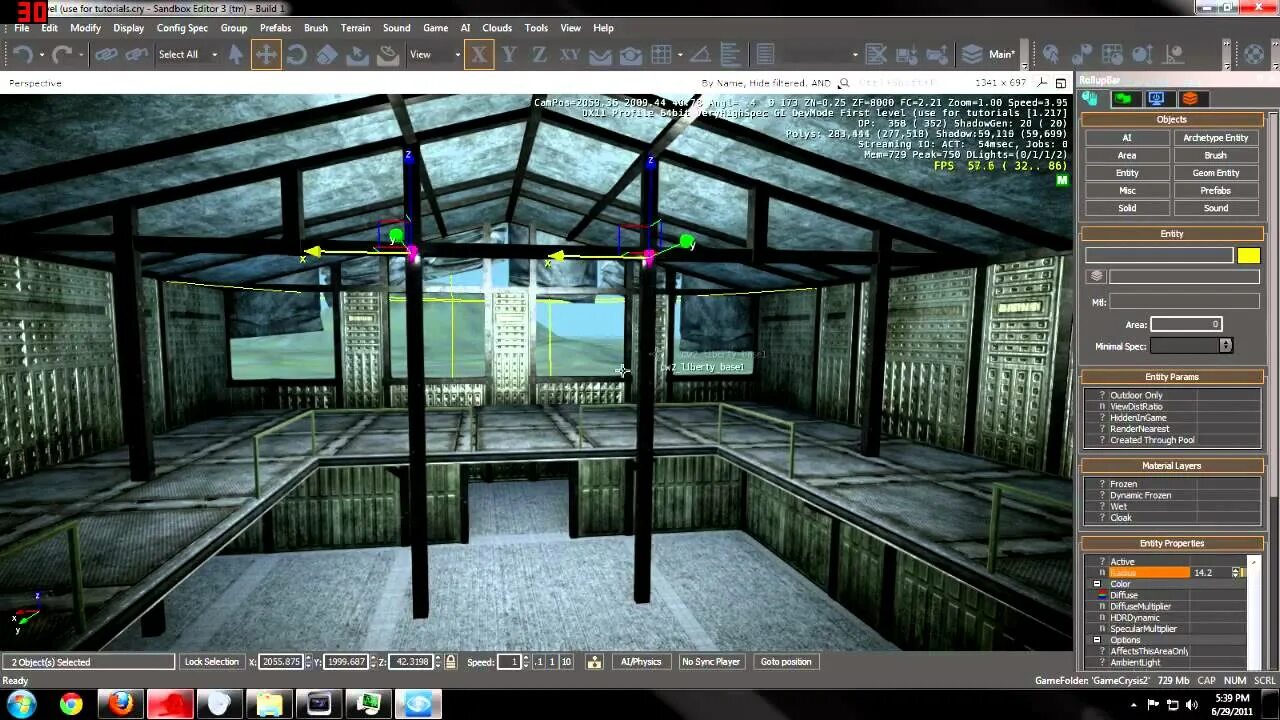
Task: Toggle the X axis constraint
Action: click(x=480, y=54)
